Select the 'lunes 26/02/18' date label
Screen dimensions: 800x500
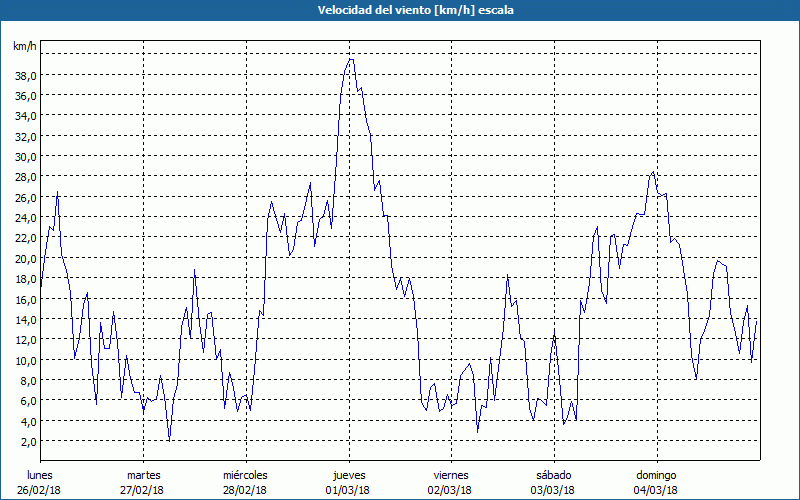click(41, 482)
